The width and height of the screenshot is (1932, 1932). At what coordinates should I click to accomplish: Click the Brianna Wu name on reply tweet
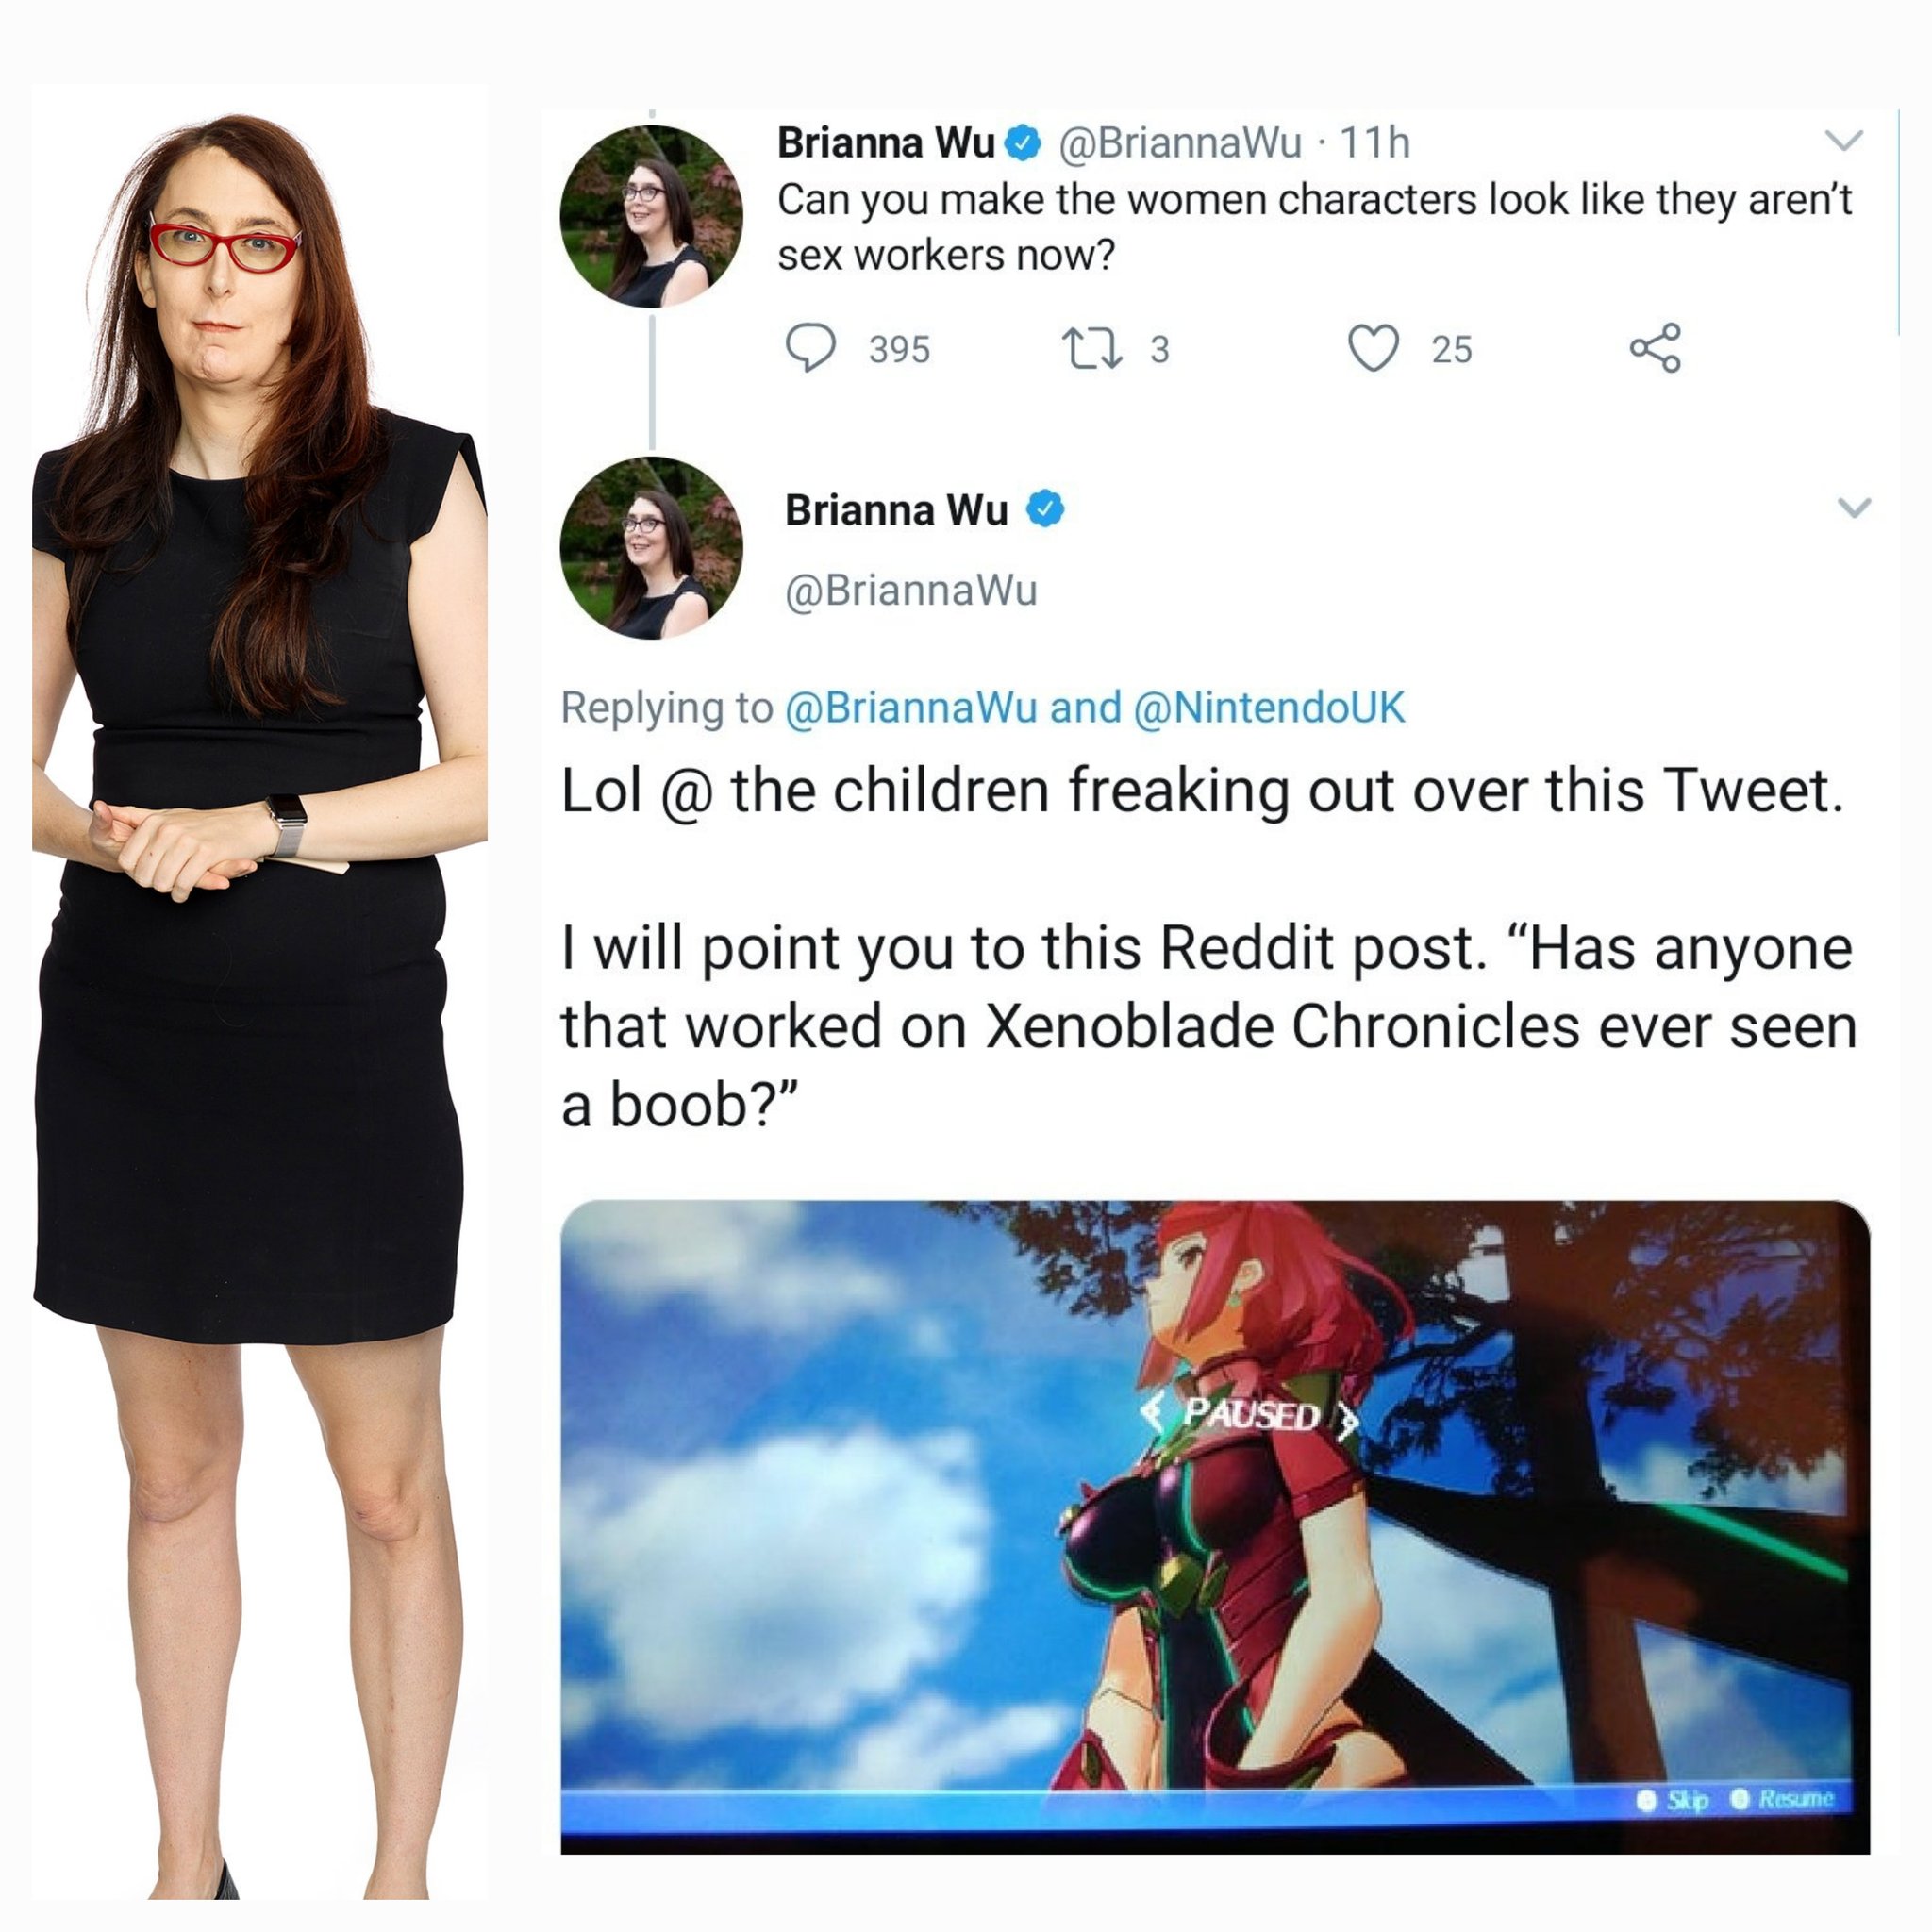pos(896,510)
